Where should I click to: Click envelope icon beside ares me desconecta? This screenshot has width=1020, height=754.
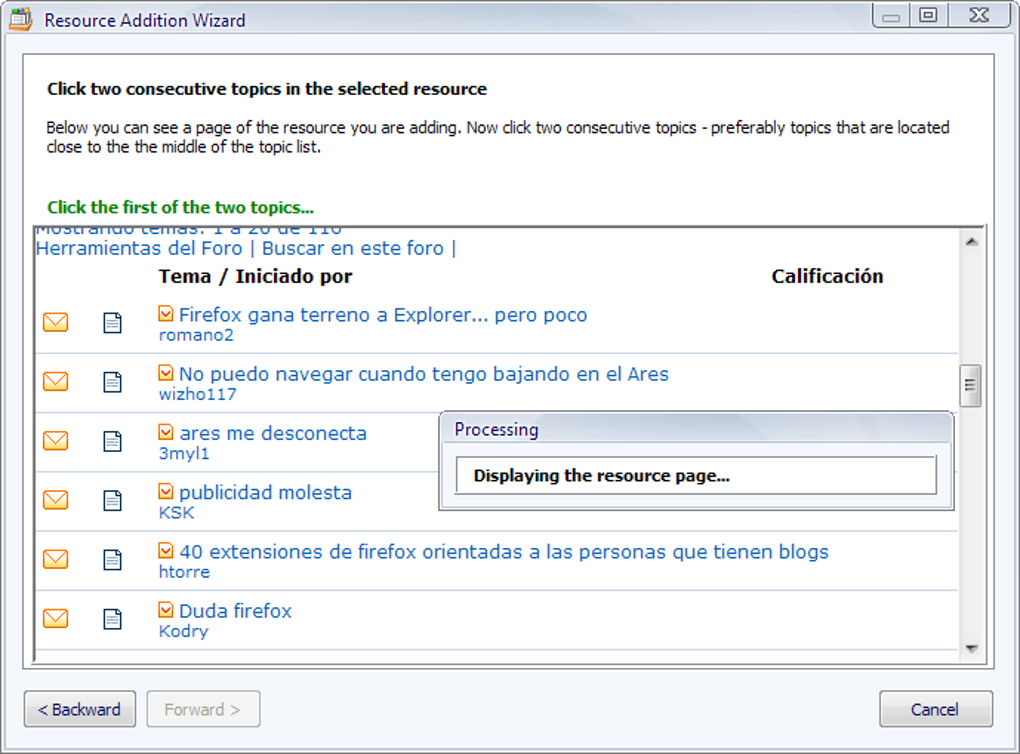point(56,441)
